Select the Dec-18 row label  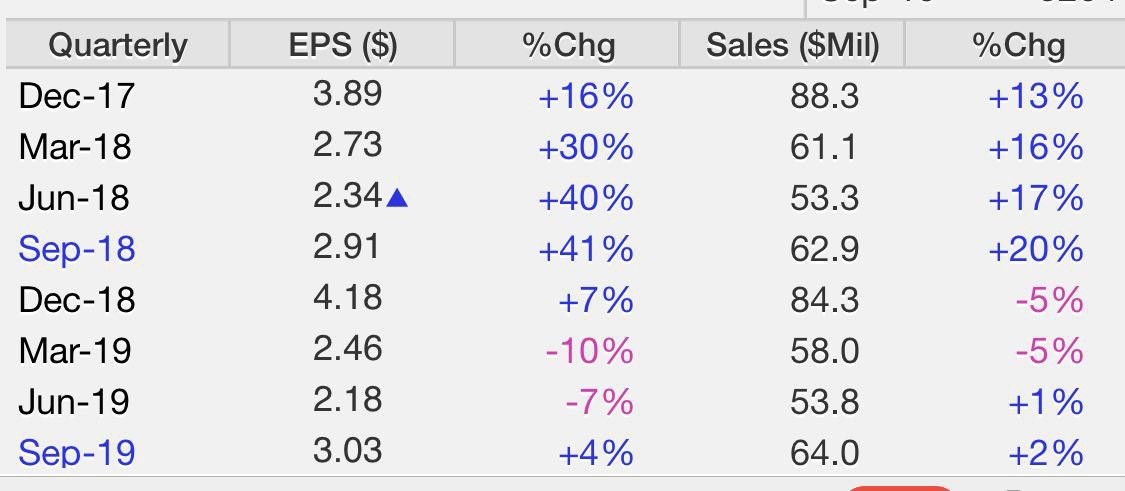pos(77,300)
